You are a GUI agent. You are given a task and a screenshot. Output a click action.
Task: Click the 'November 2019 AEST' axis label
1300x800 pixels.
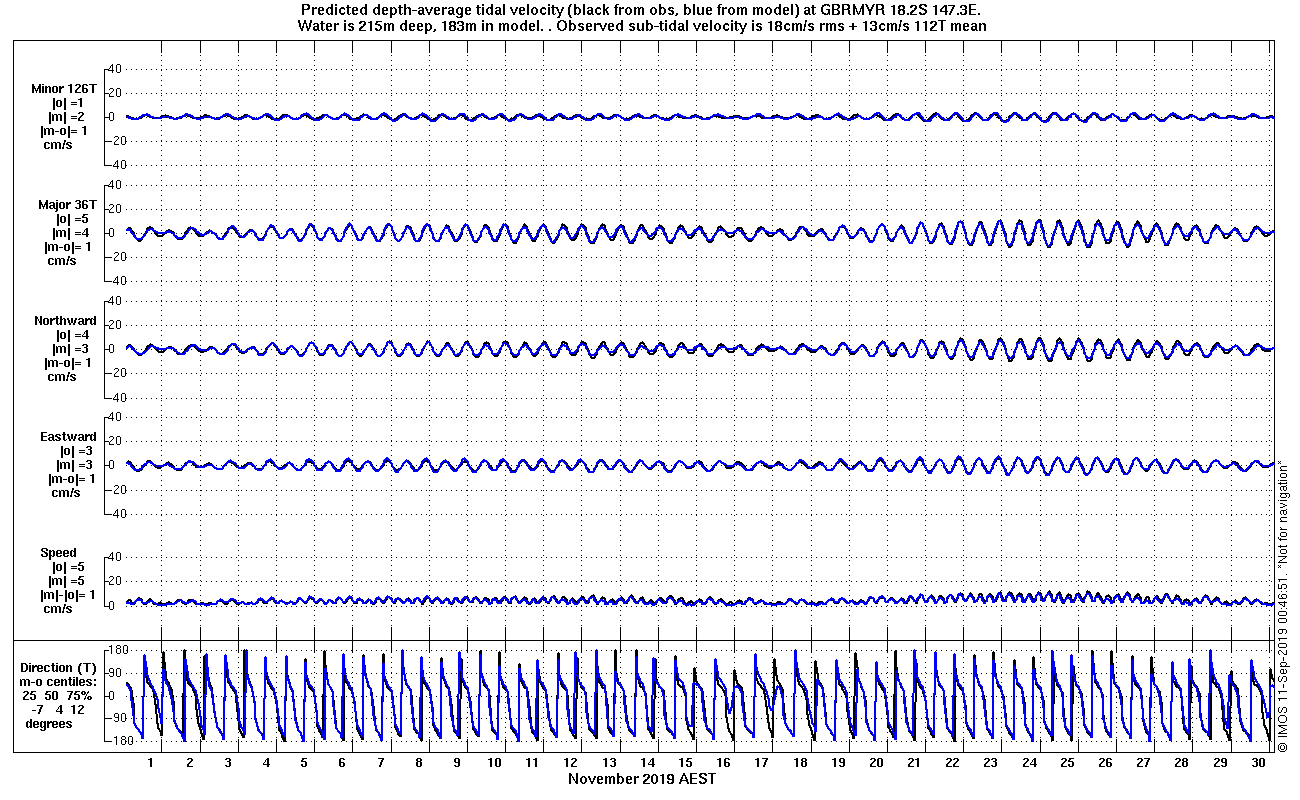(642, 779)
